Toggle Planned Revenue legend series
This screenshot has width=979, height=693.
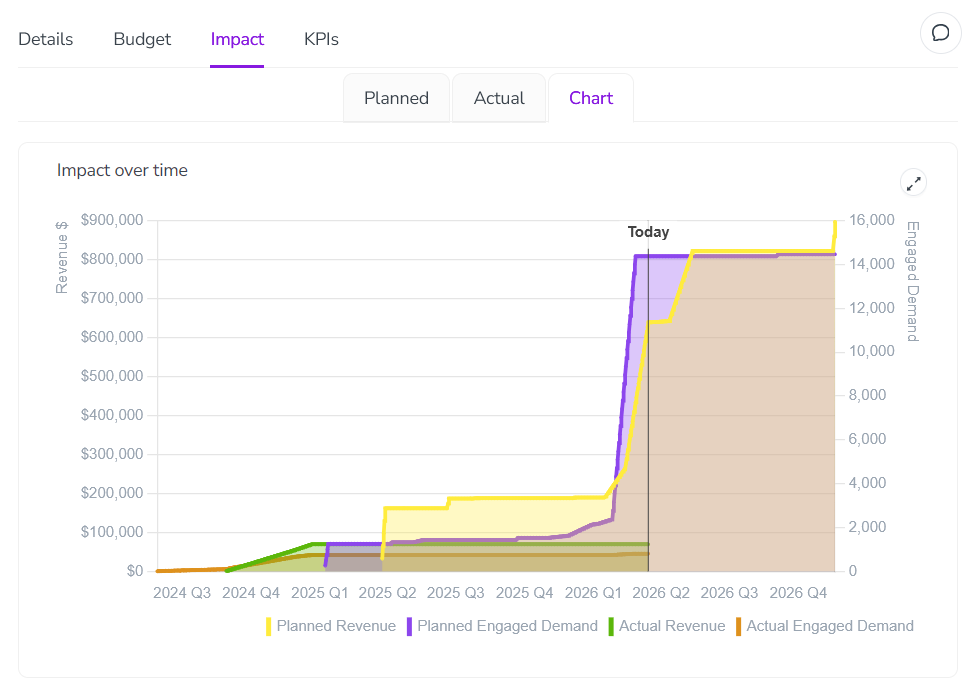331,626
